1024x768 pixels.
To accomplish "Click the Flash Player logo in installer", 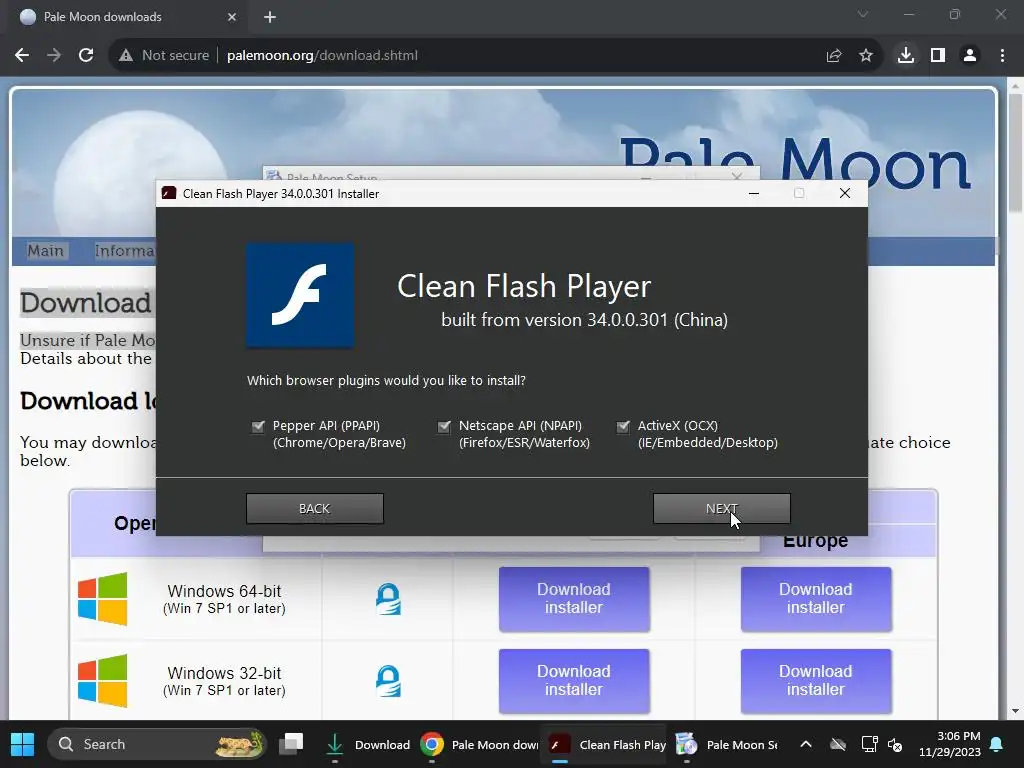I will point(300,295).
